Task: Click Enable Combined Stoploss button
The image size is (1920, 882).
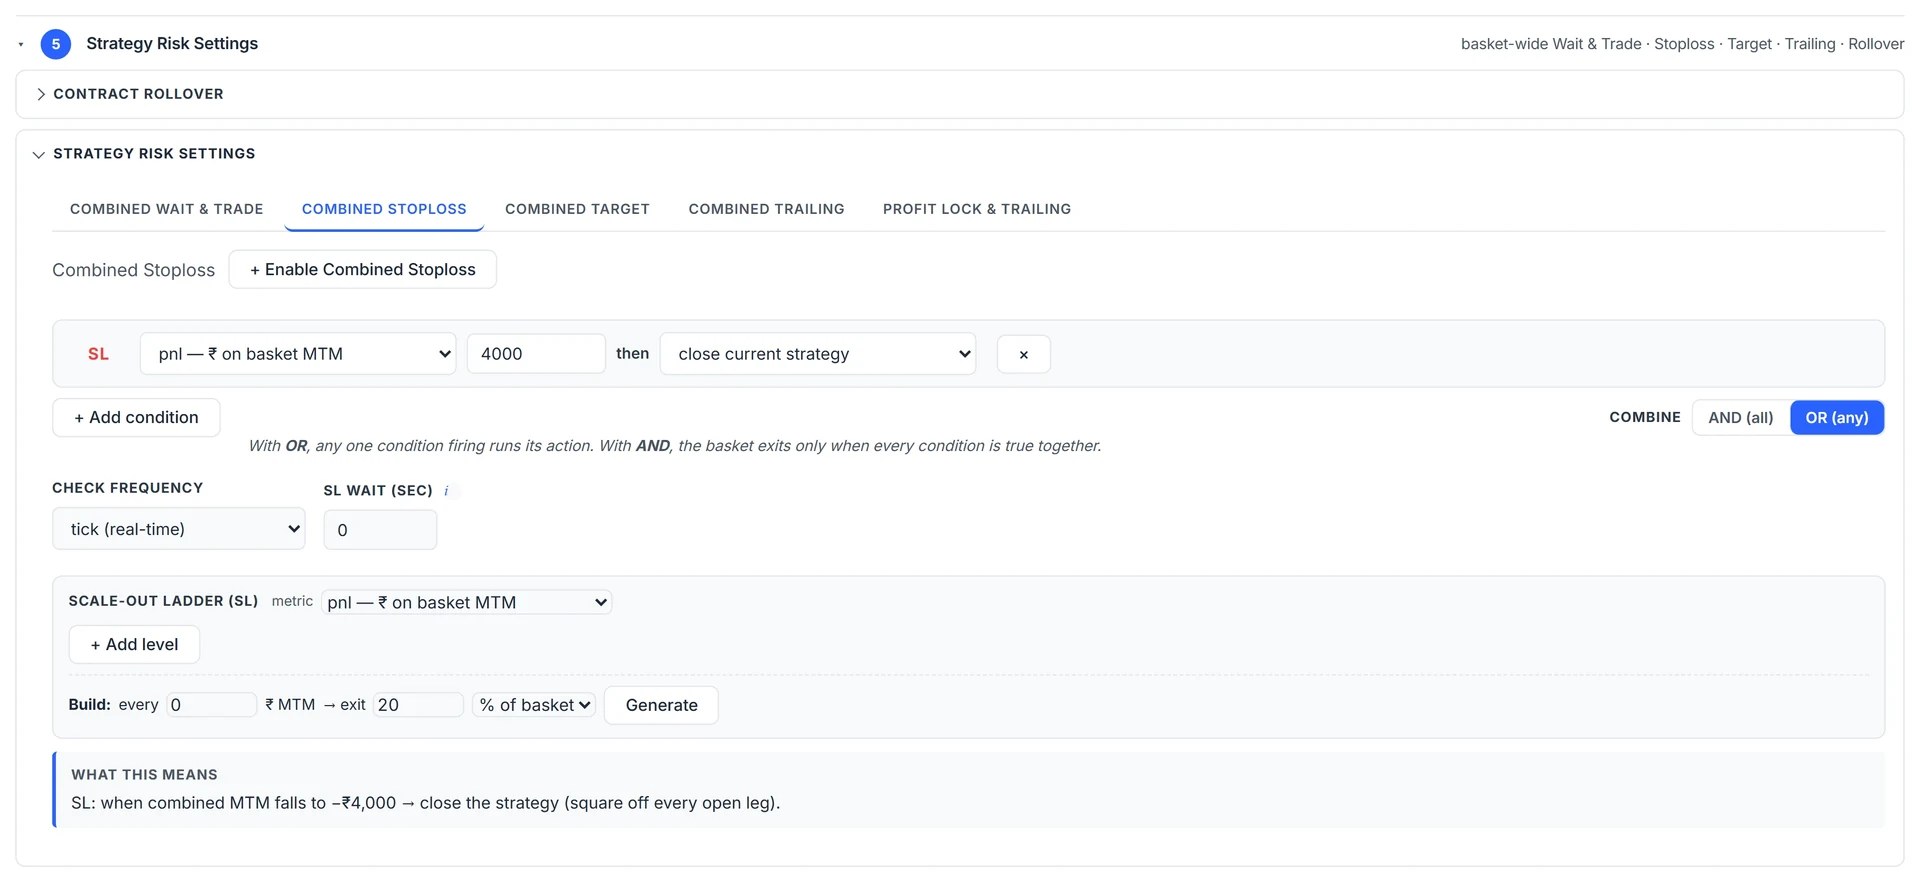Action: tap(363, 270)
